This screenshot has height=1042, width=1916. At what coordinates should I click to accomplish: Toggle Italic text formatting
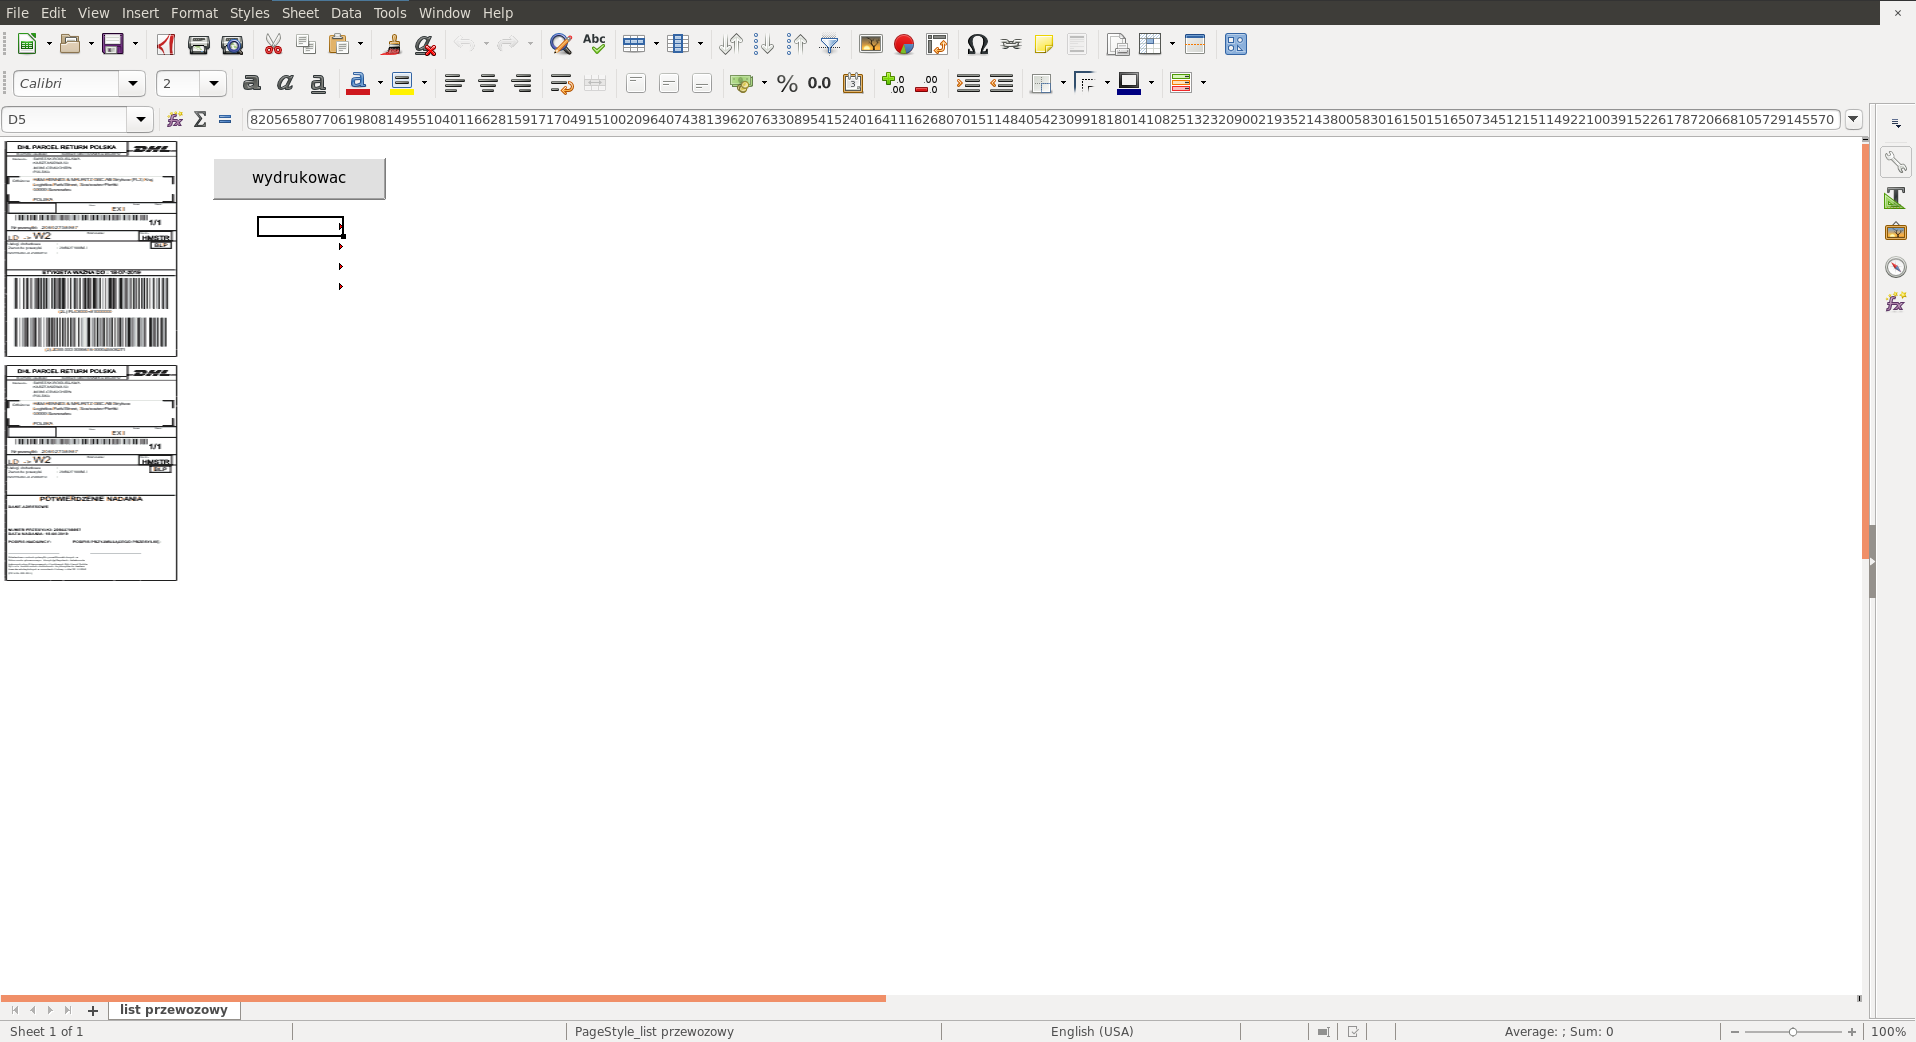[285, 83]
